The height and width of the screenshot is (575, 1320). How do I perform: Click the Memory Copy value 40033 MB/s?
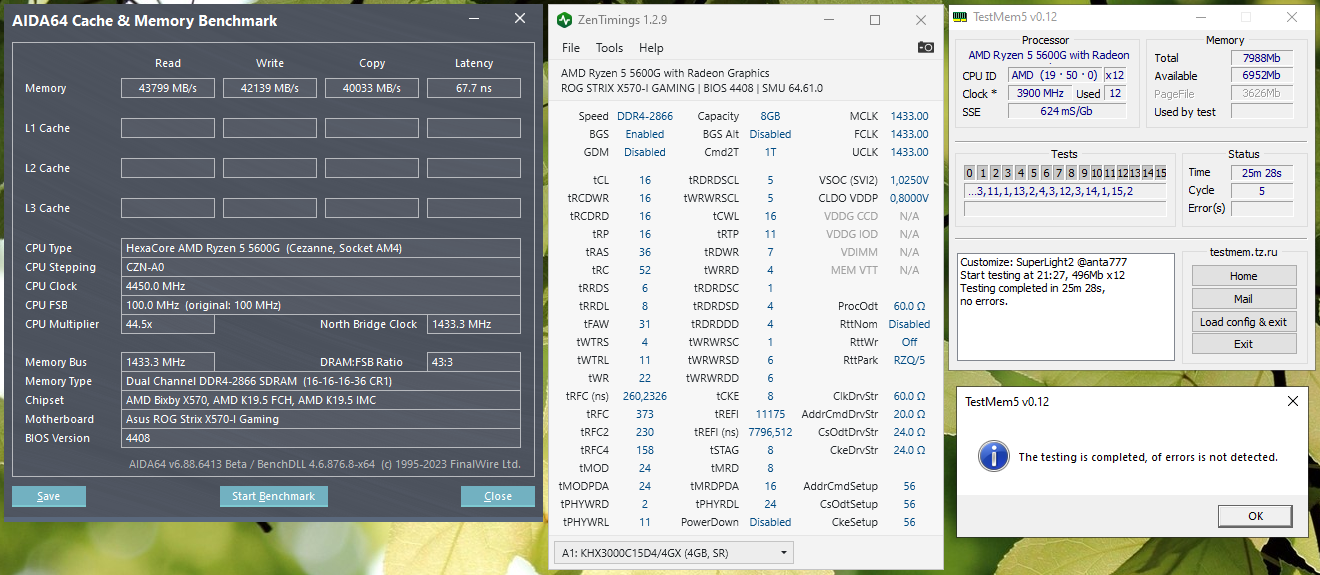pyautogui.click(x=372, y=88)
